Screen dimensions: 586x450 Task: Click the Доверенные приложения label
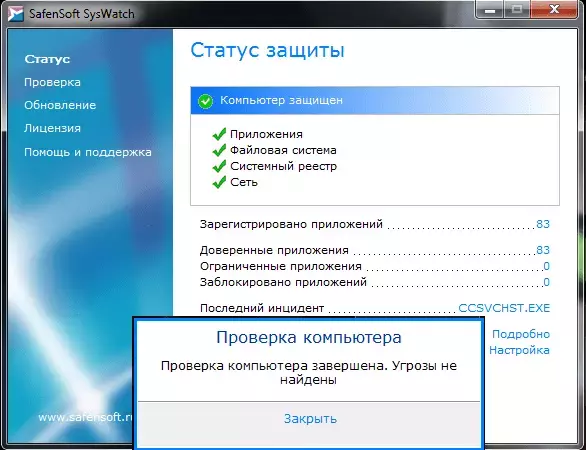coord(274,250)
